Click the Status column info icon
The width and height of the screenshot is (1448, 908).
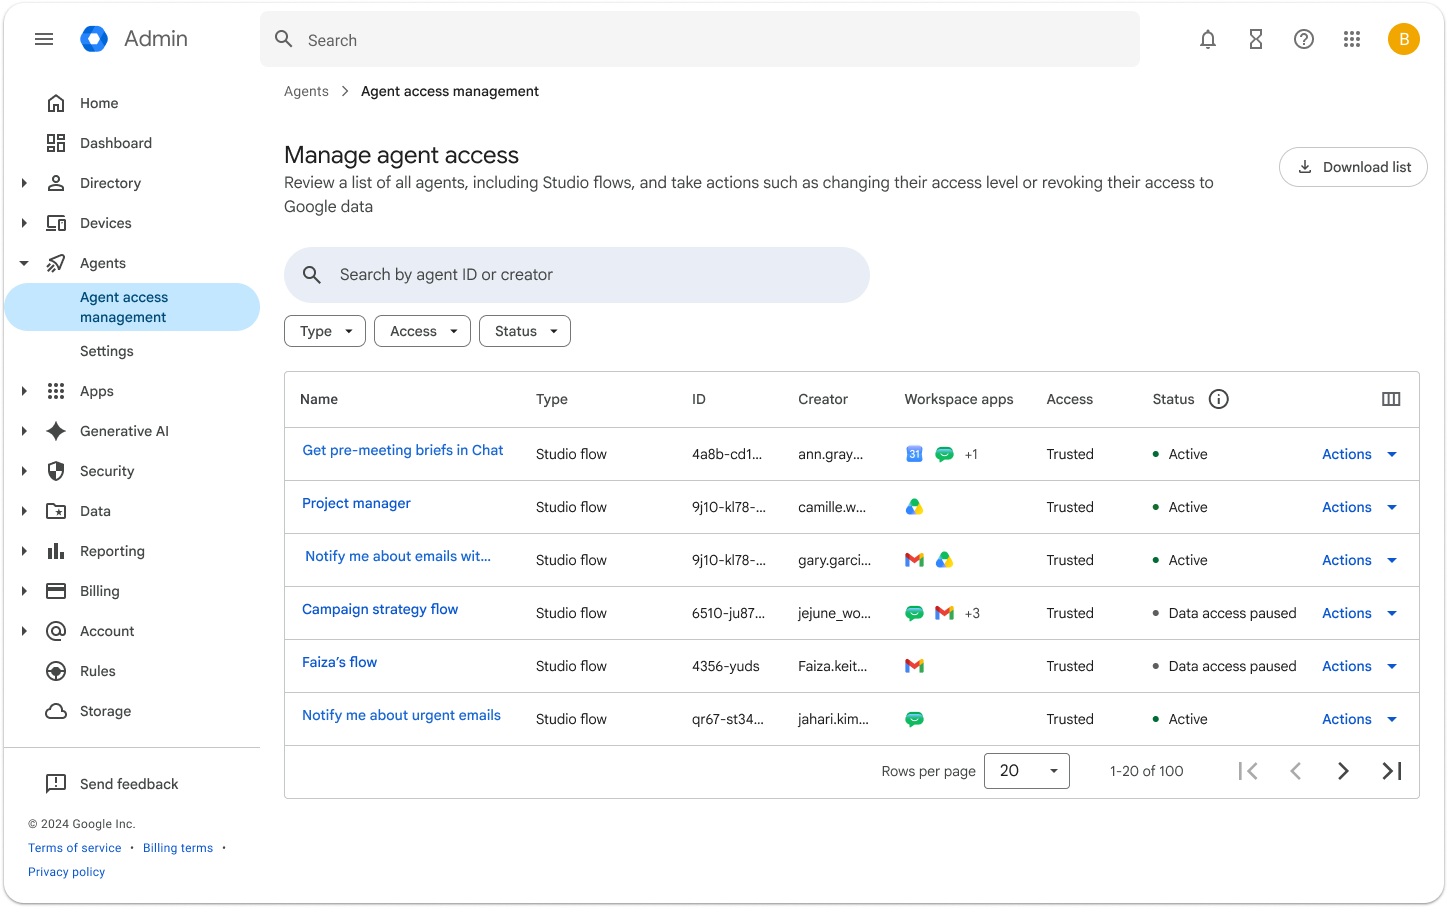click(x=1219, y=399)
